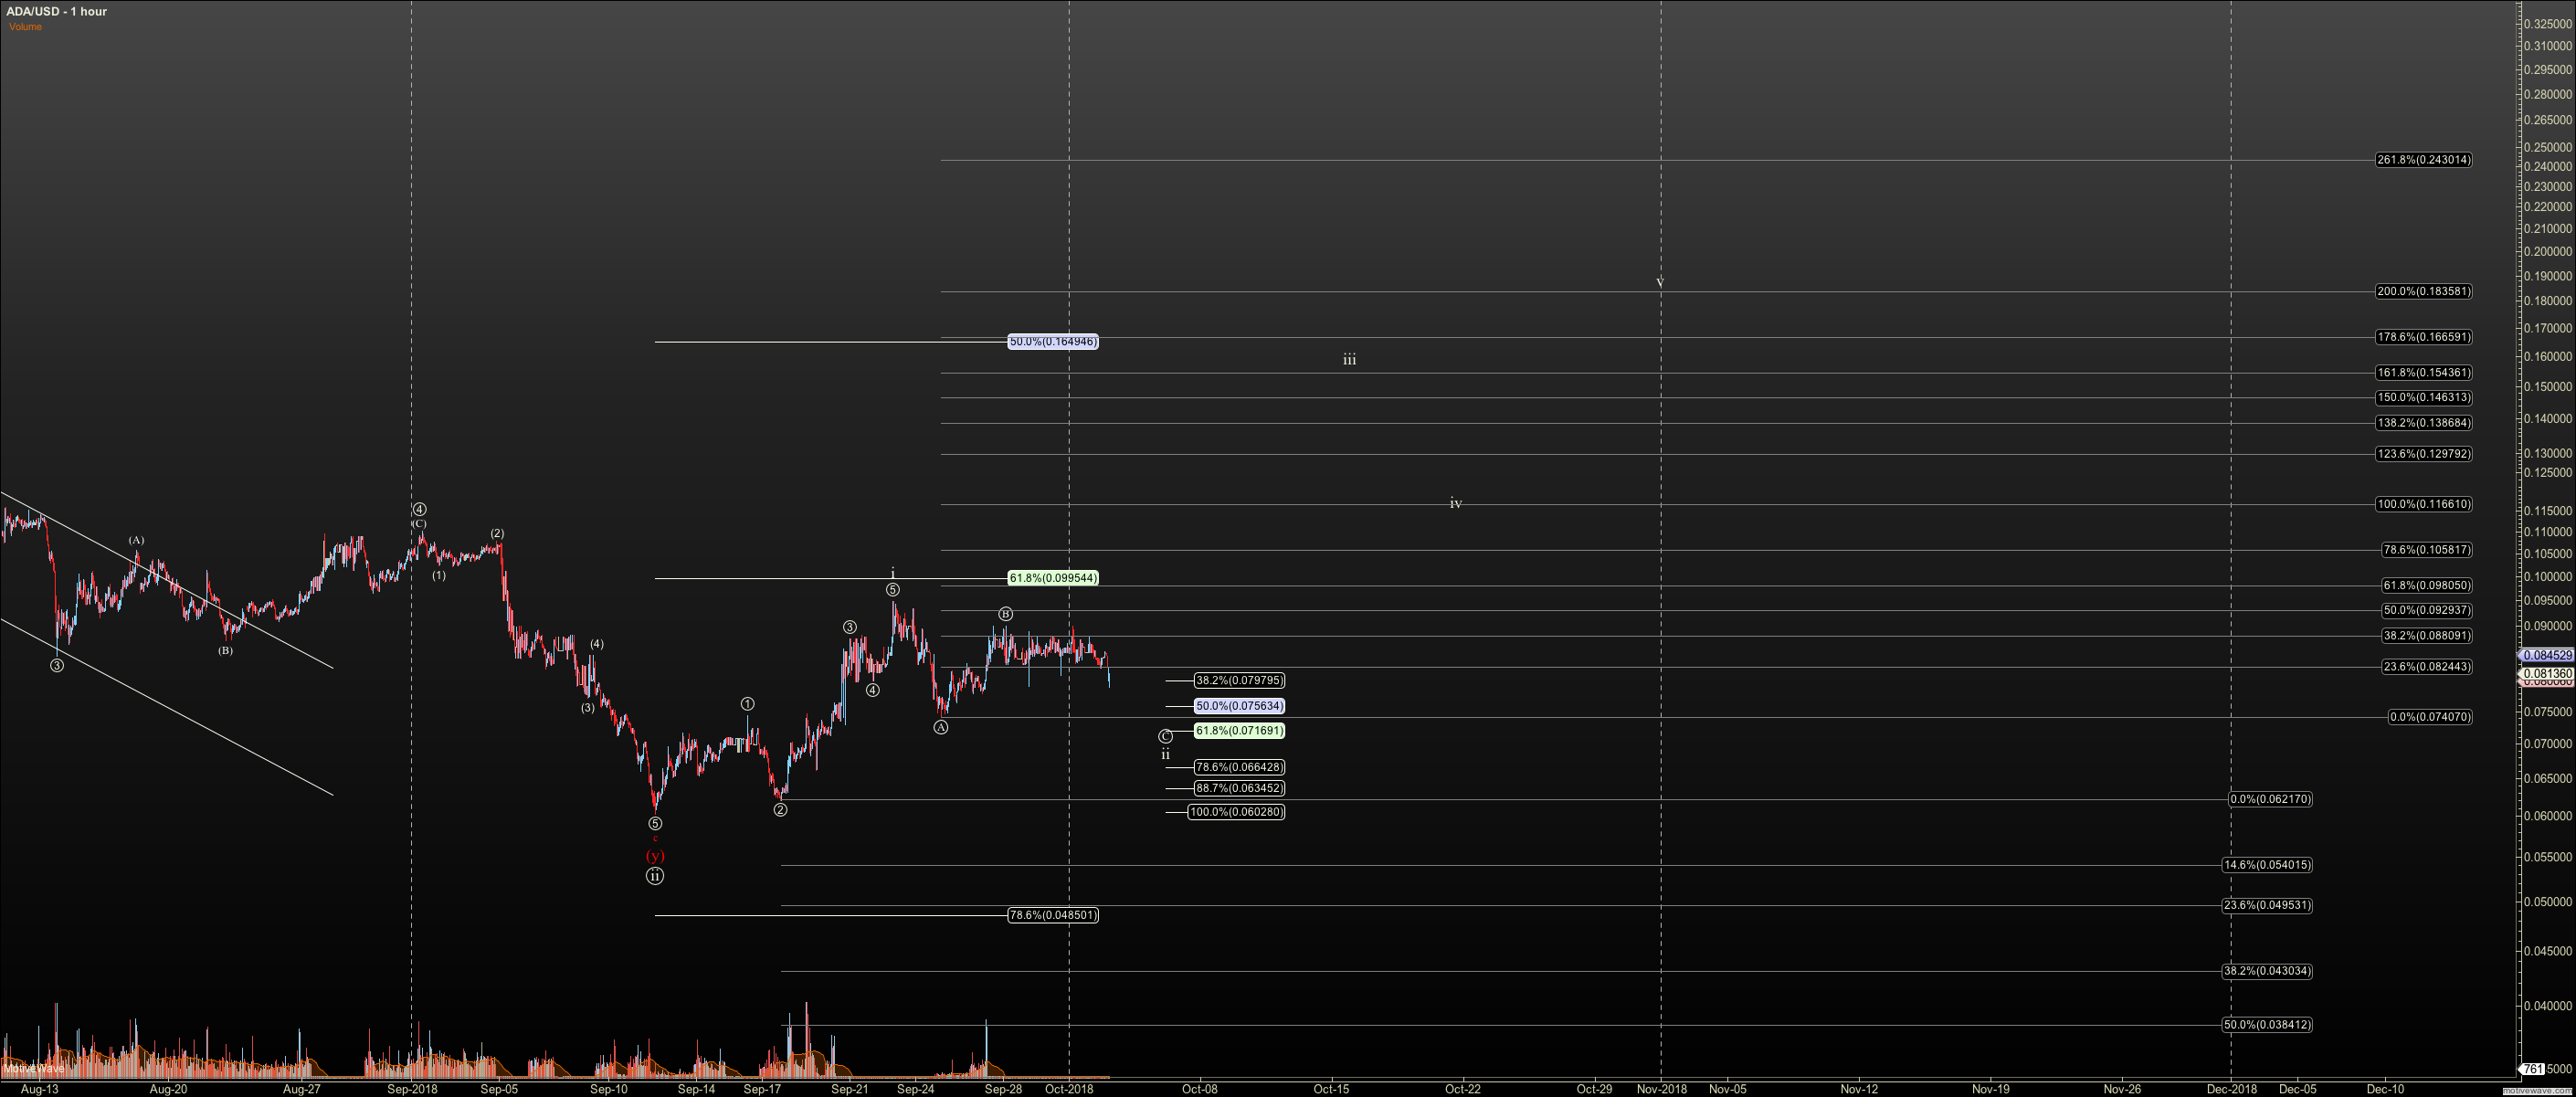Click the green 61.8%(0.099544) retracement label
The width and height of the screenshot is (2576, 1097).
[x=1052, y=578]
